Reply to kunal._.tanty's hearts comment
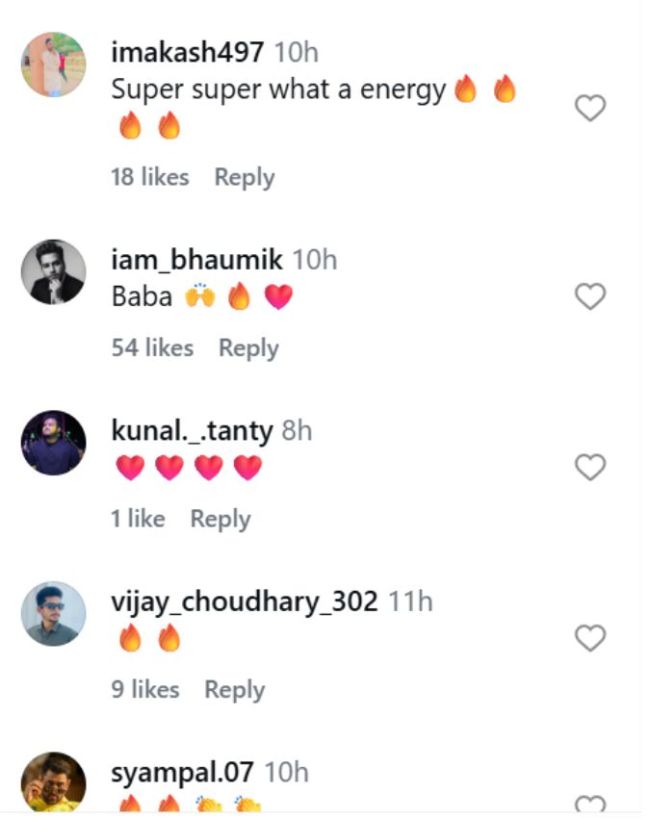The width and height of the screenshot is (650, 818). tap(220, 519)
